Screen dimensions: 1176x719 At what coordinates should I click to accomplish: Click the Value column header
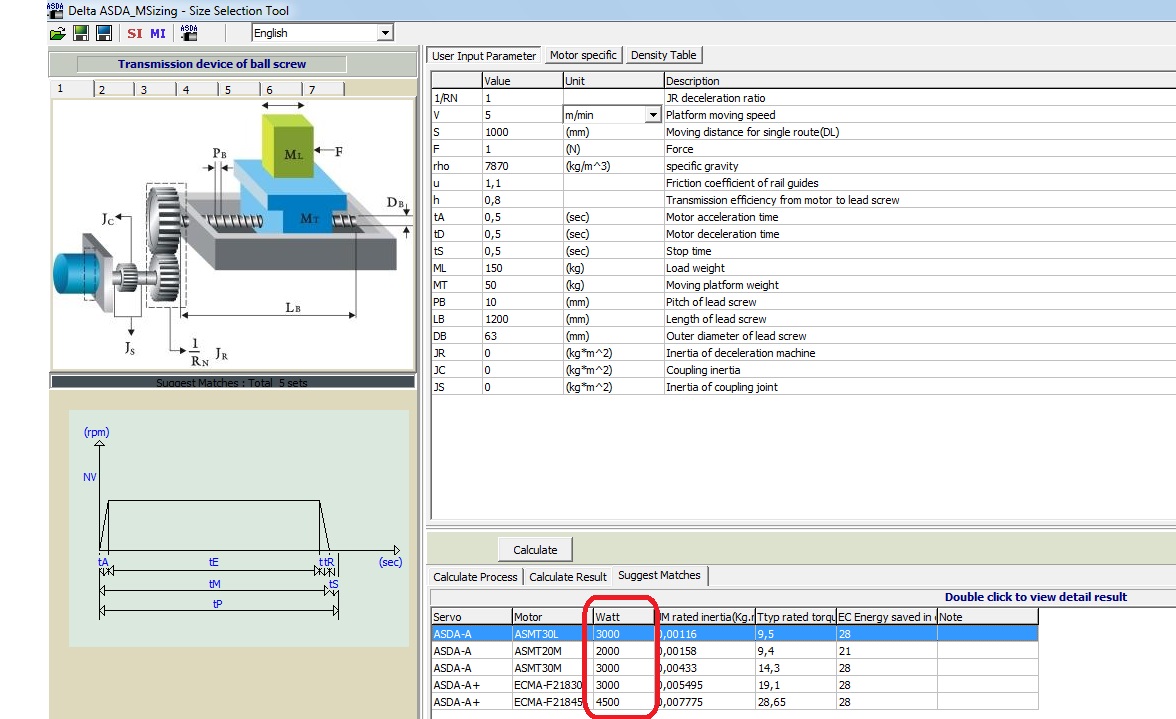pos(522,81)
